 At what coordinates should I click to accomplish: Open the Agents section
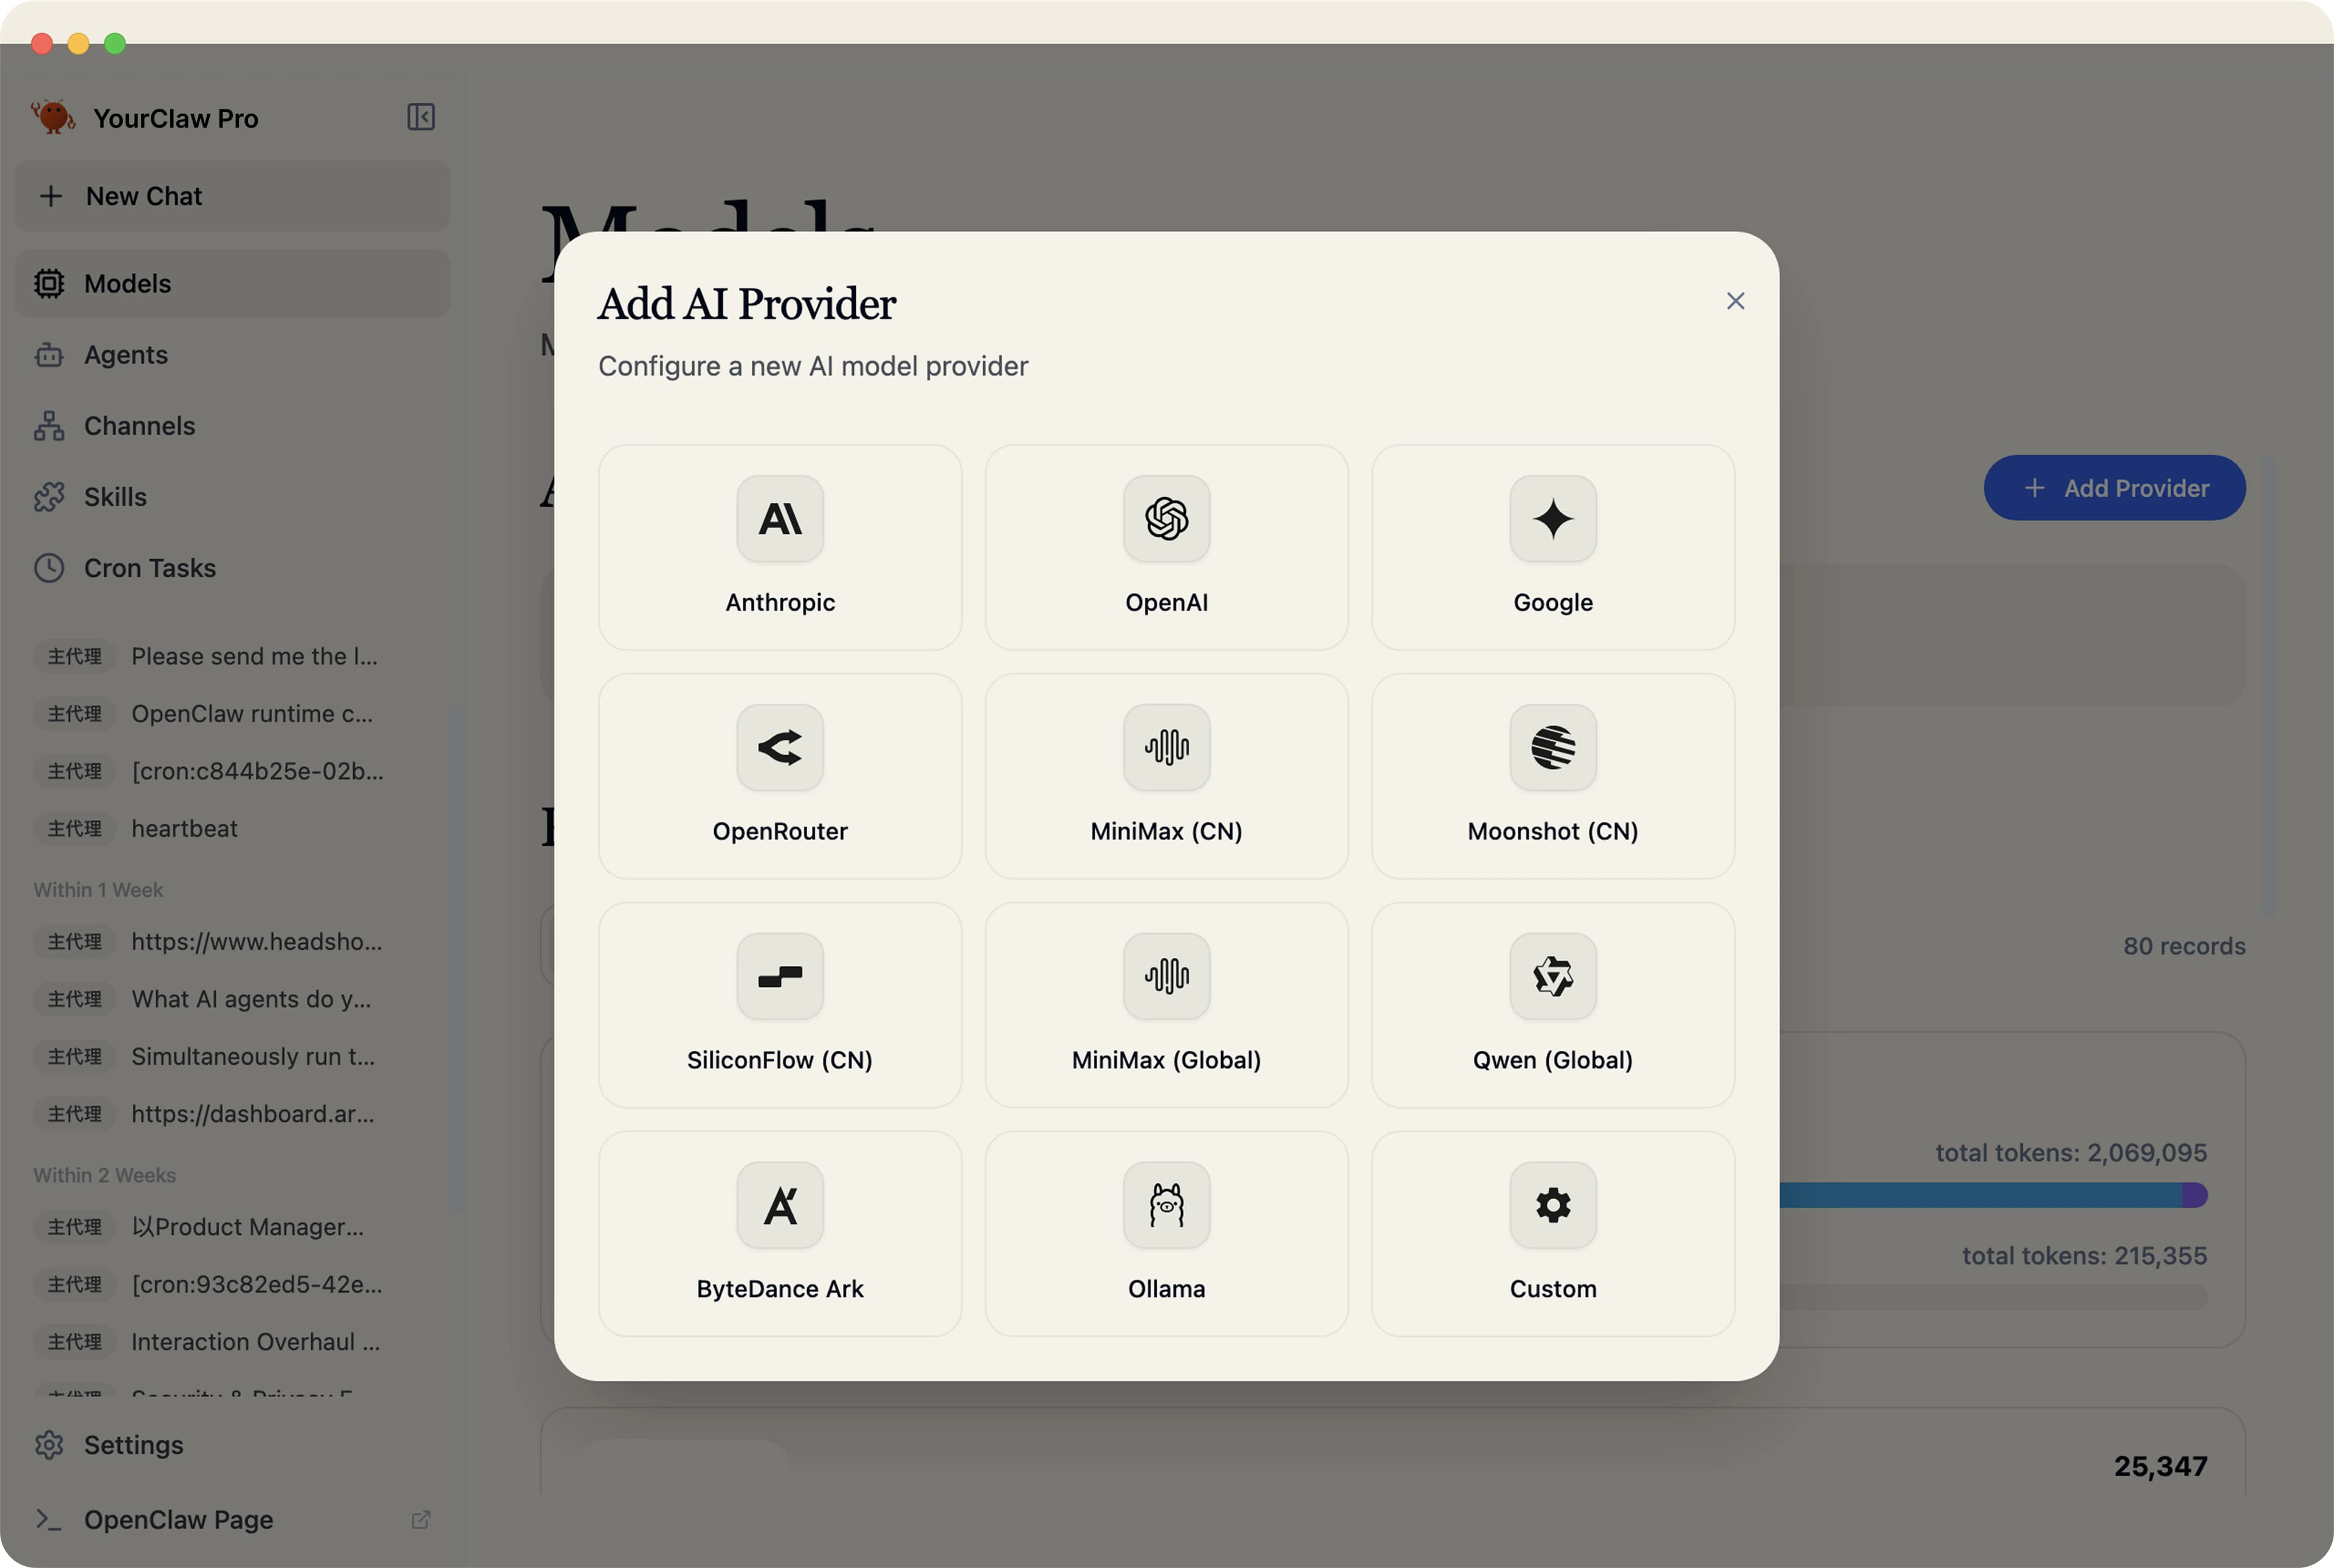pos(126,355)
